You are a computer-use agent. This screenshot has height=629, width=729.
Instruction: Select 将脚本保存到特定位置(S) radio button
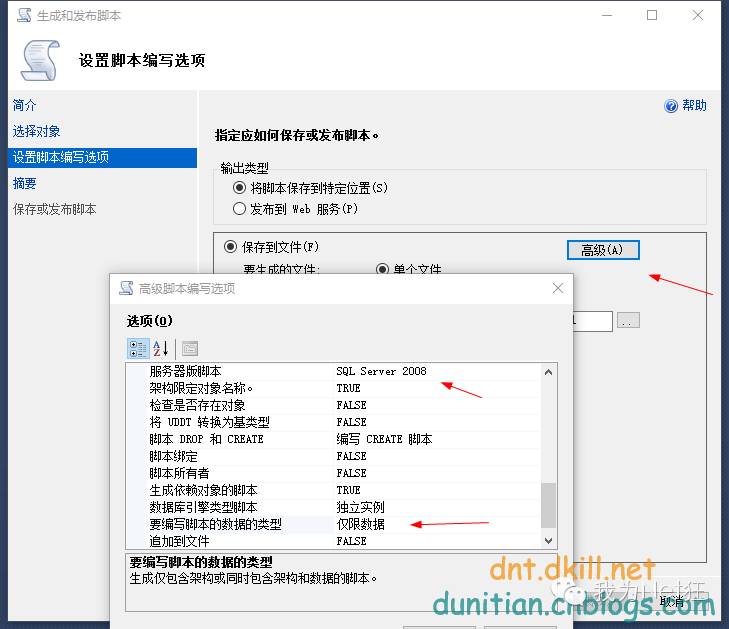239,188
